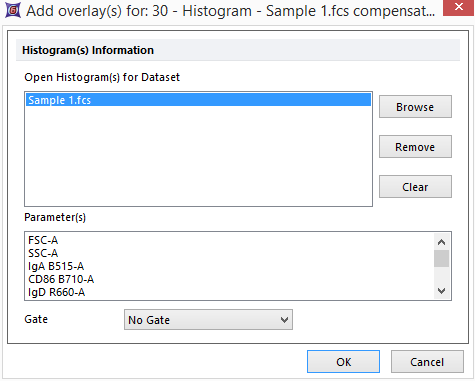Click the Clear button

click(x=415, y=187)
